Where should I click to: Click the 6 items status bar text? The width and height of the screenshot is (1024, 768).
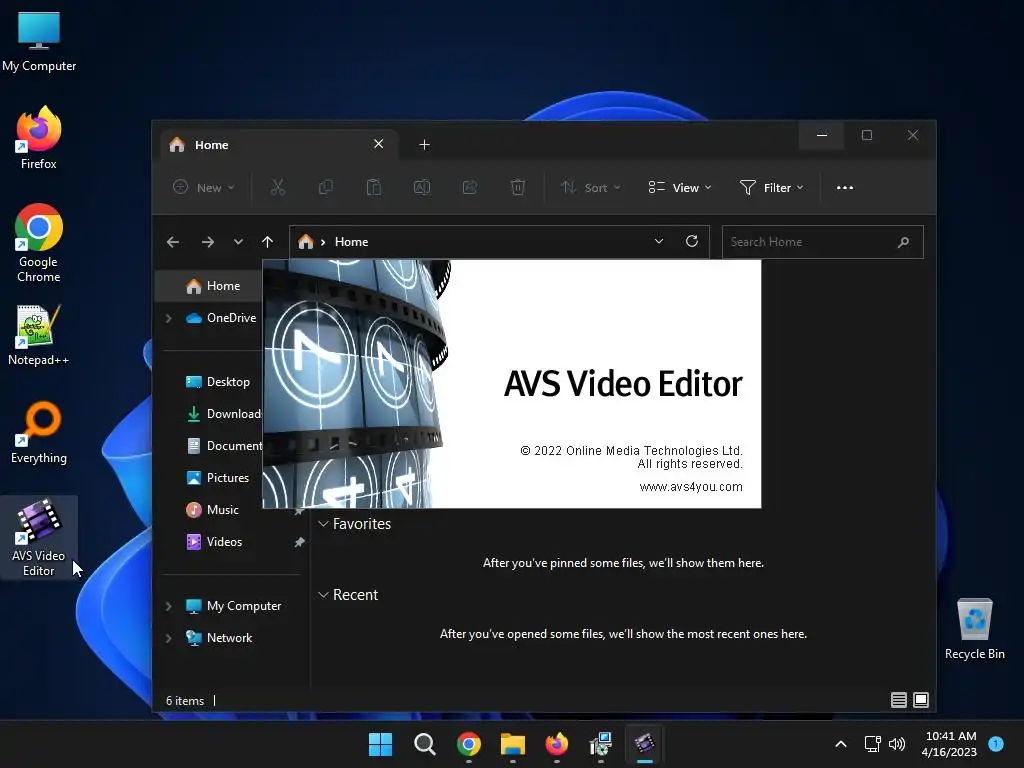click(185, 701)
